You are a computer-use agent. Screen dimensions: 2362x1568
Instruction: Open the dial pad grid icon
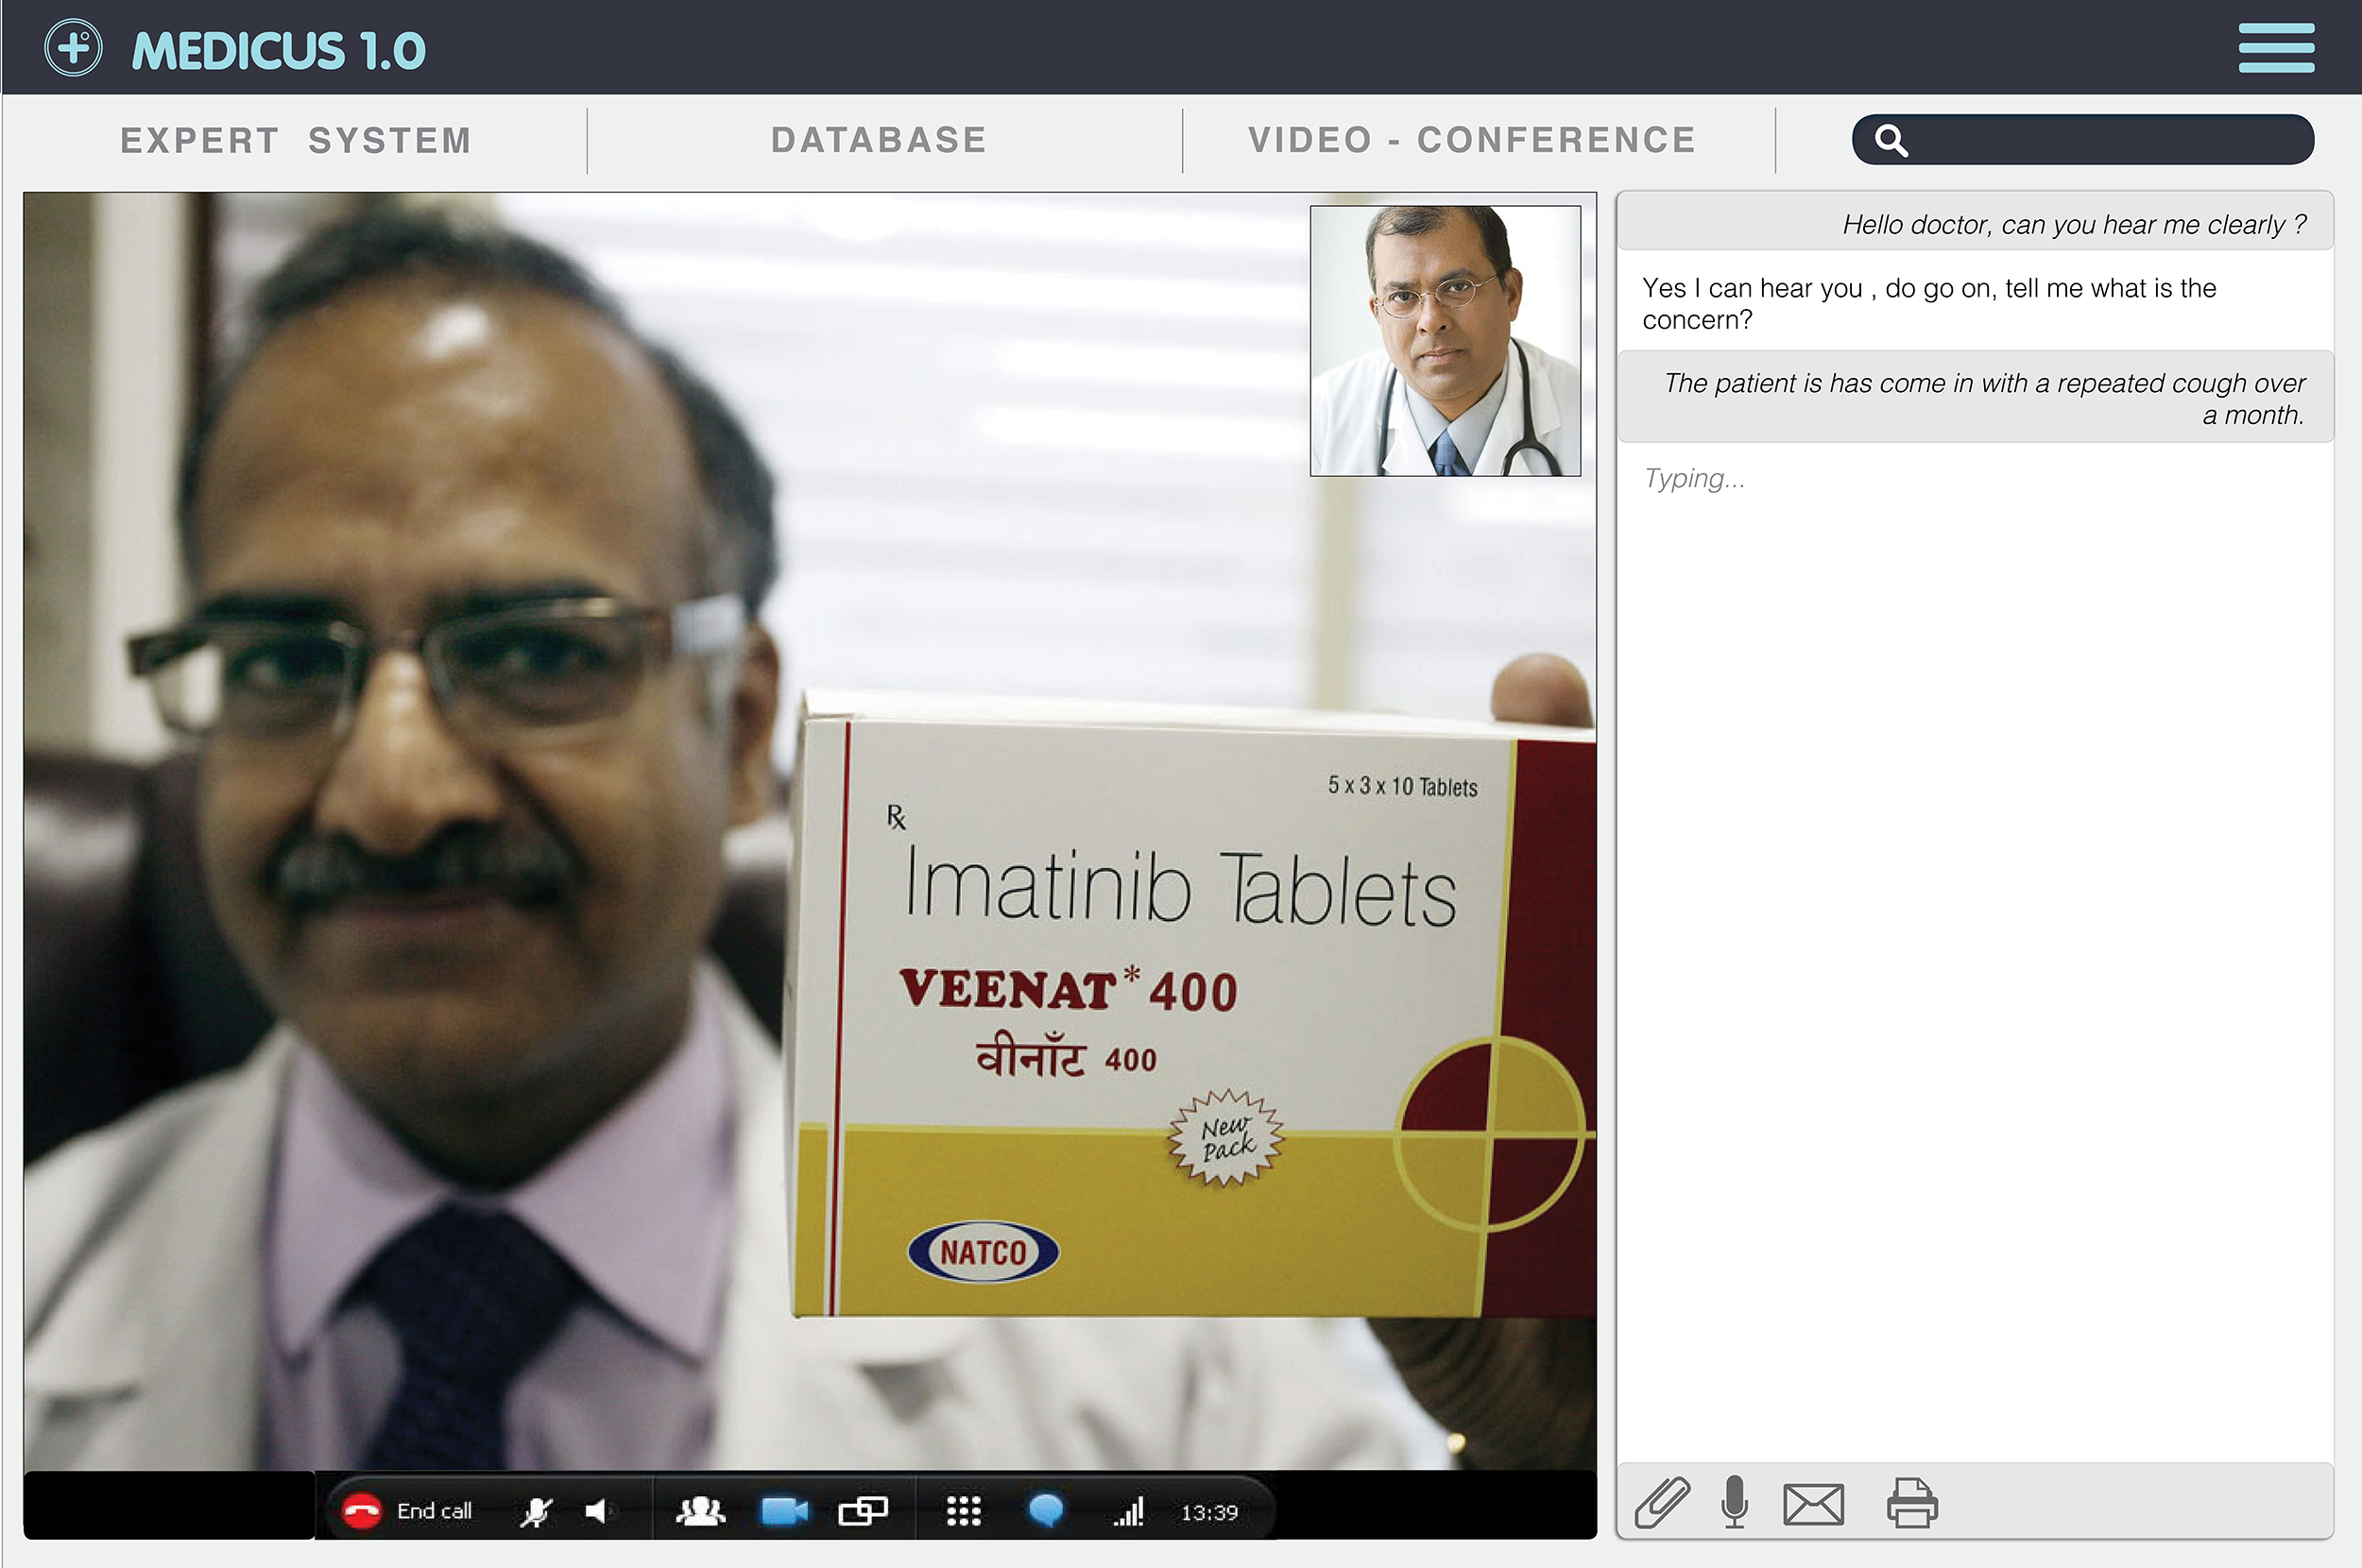[964, 1511]
